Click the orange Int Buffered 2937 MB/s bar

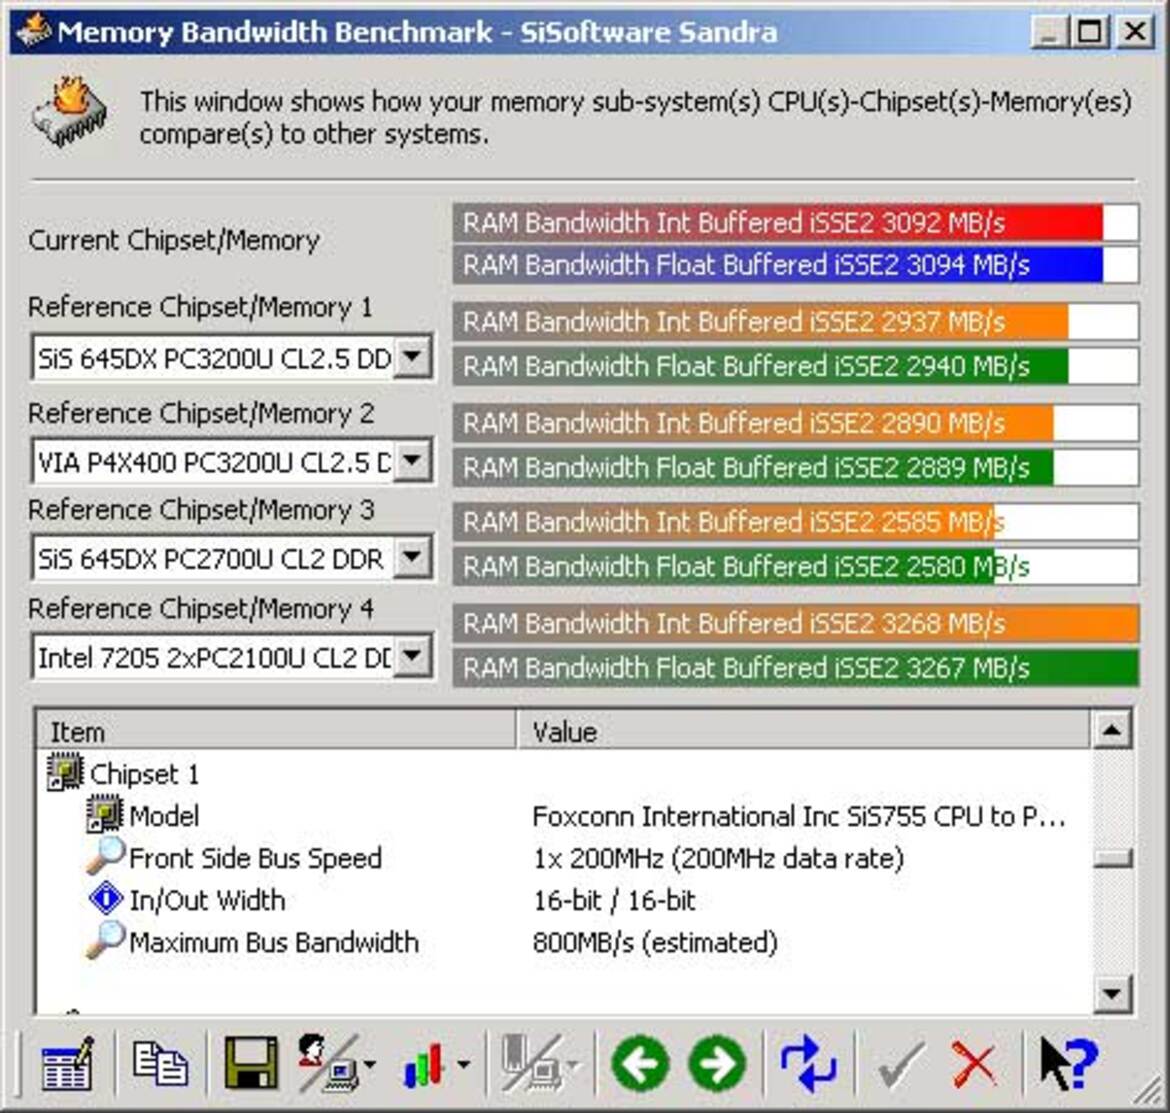click(795, 322)
